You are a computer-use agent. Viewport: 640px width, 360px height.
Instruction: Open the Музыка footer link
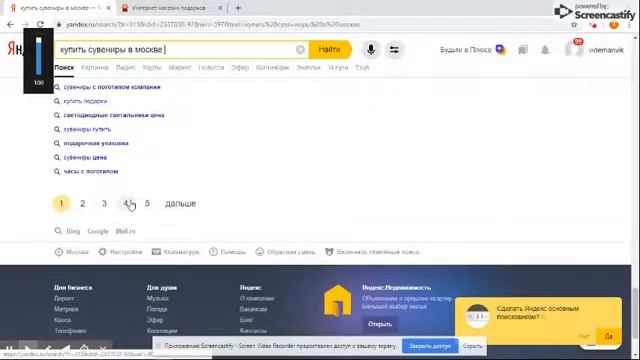pos(158,298)
